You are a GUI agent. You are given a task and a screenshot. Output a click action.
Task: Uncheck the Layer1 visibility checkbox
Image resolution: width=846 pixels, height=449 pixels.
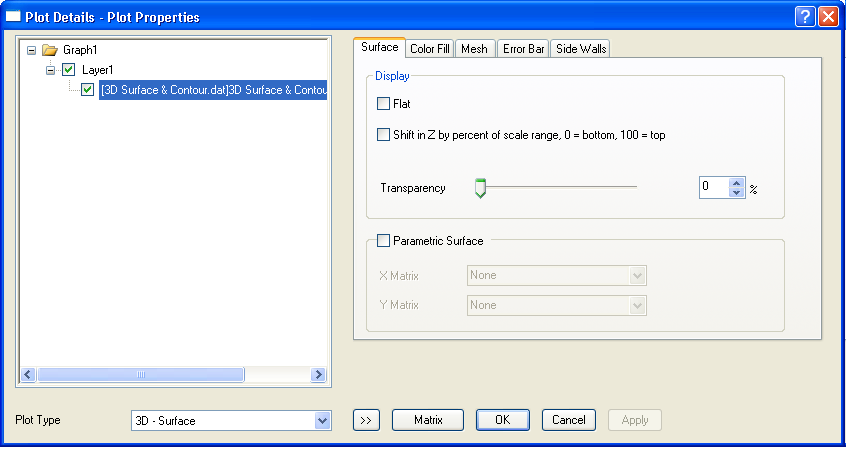click(x=68, y=70)
